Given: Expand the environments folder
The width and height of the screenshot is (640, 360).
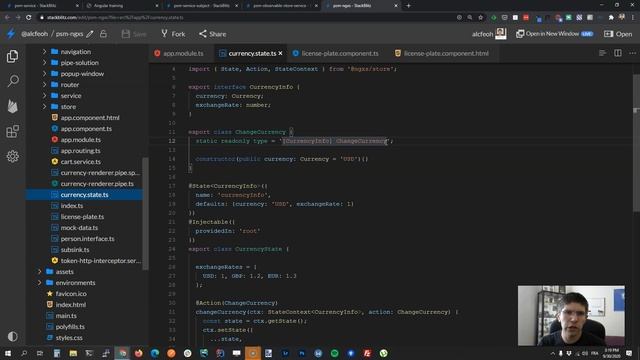Looking at the screenshot, I should coord(40,283).
